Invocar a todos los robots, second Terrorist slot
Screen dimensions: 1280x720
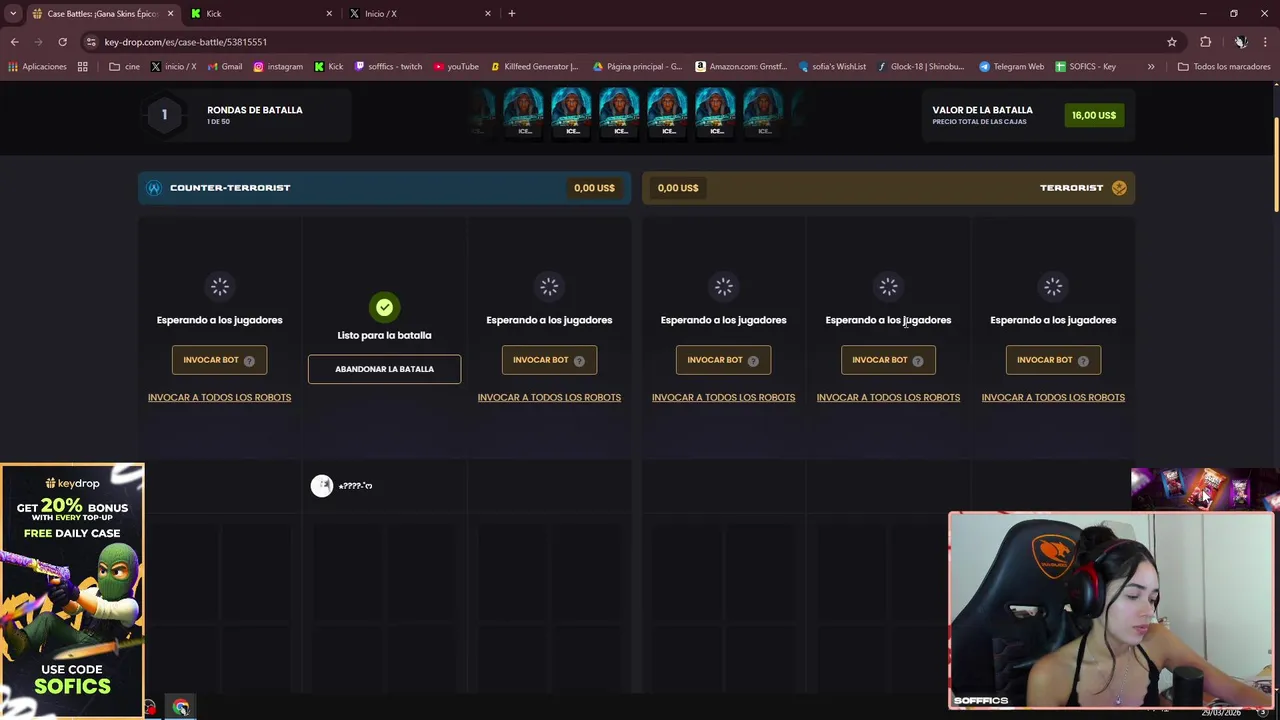888,397
